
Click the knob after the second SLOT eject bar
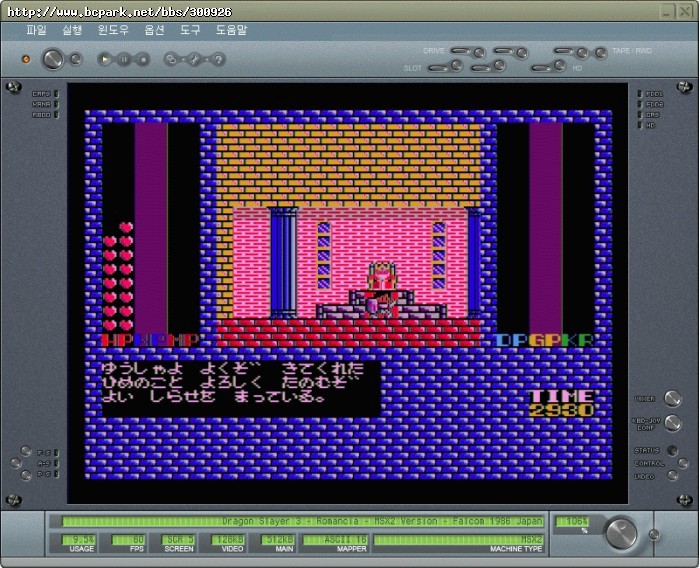click(x=500, y=66)
